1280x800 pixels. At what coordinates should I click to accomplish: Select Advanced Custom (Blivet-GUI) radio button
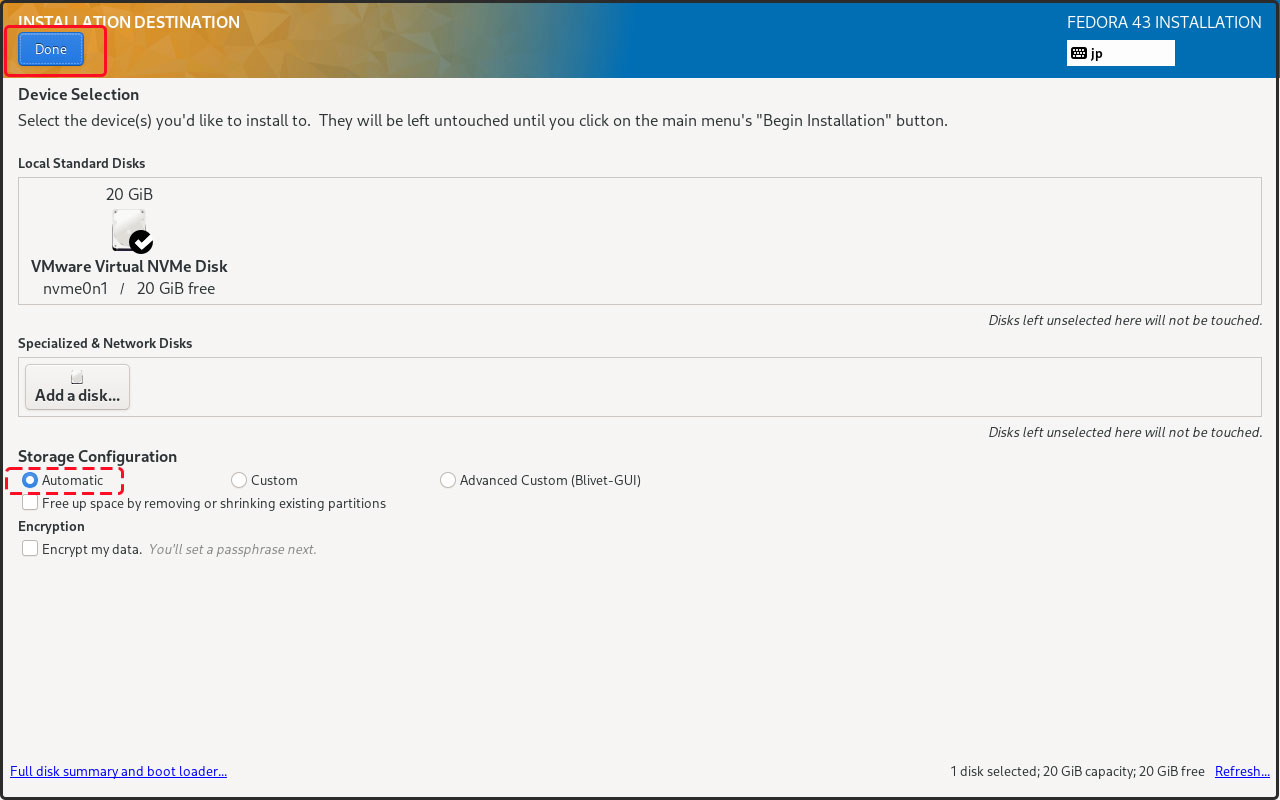[448, 480]
